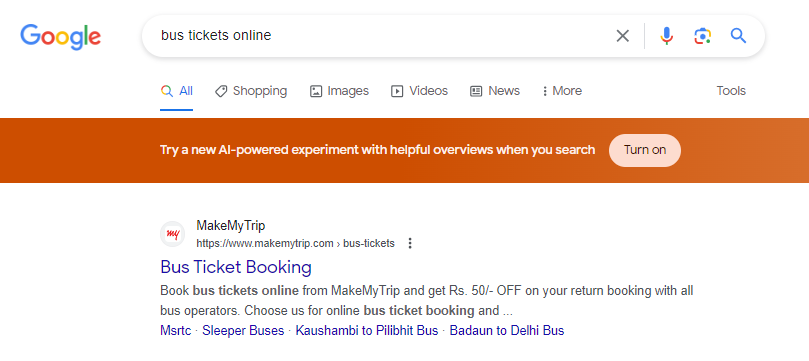Screen dimensions: 809x361
Task: Open Kaushambi to Pilibhit Bus link
Action: click(x=367, y=331)
